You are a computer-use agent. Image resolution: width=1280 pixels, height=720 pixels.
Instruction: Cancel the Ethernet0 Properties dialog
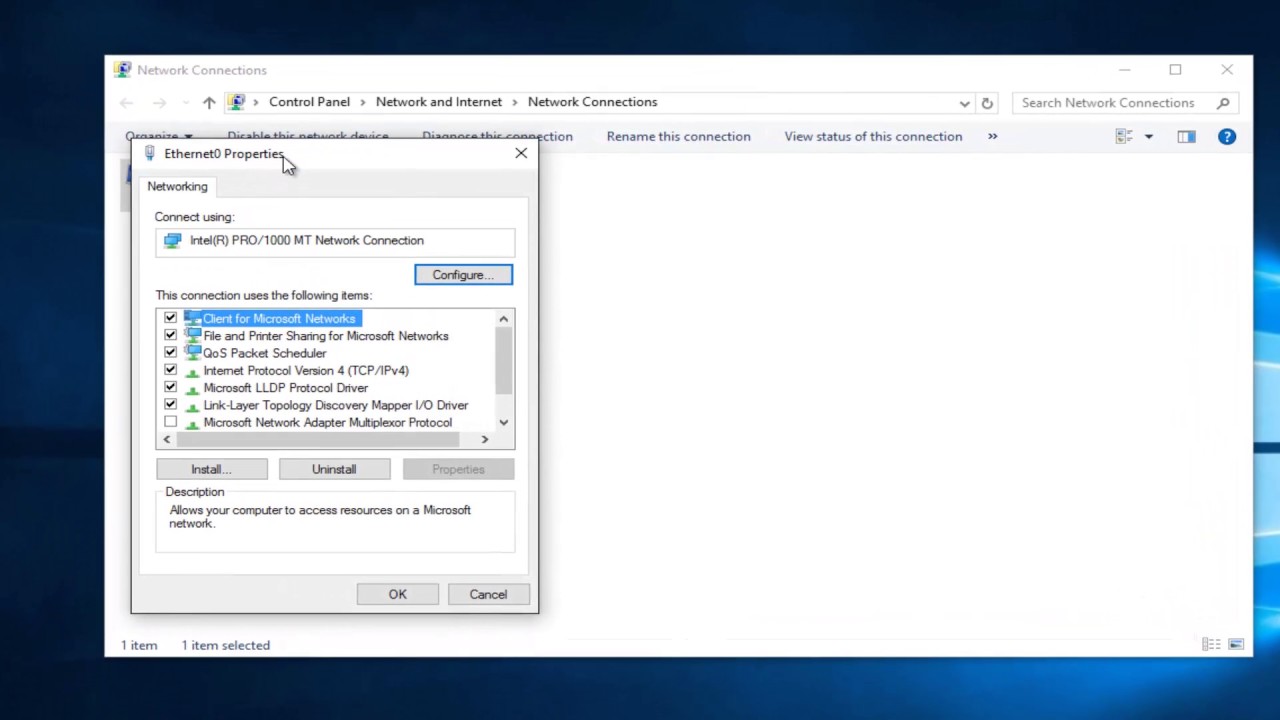click(488, 594)
